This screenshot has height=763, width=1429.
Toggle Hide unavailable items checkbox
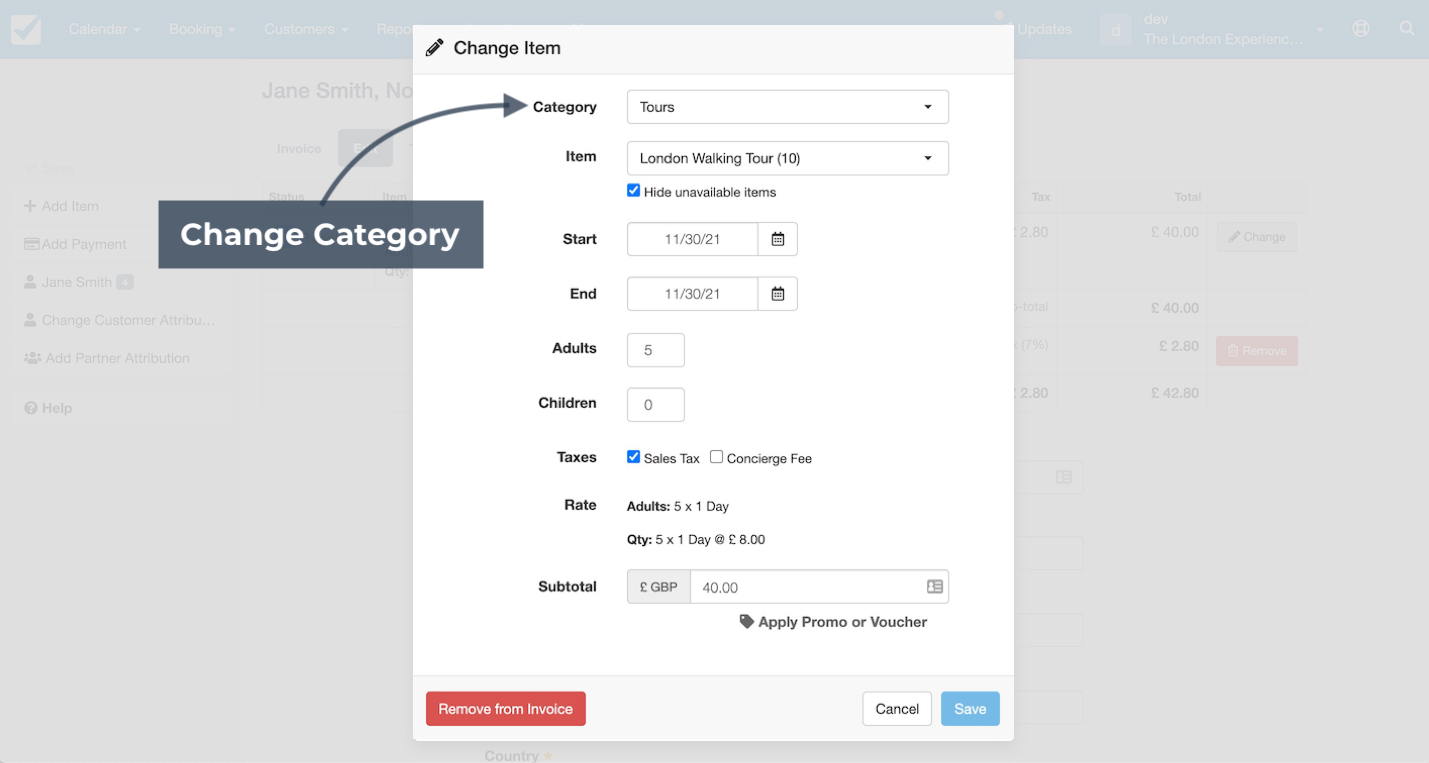(x=633, y=190)
